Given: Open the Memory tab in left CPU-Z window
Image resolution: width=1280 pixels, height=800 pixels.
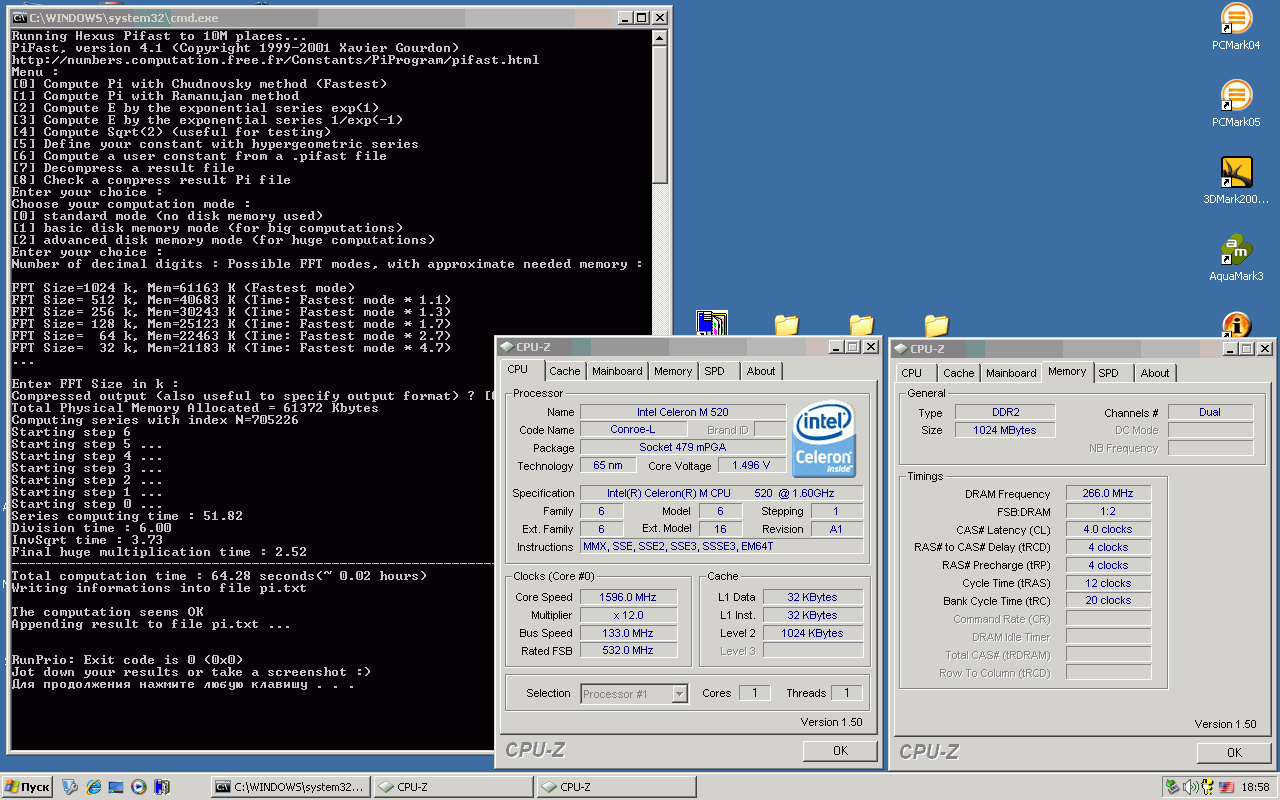Looking at the screenshot, I should tap(673, 371).
